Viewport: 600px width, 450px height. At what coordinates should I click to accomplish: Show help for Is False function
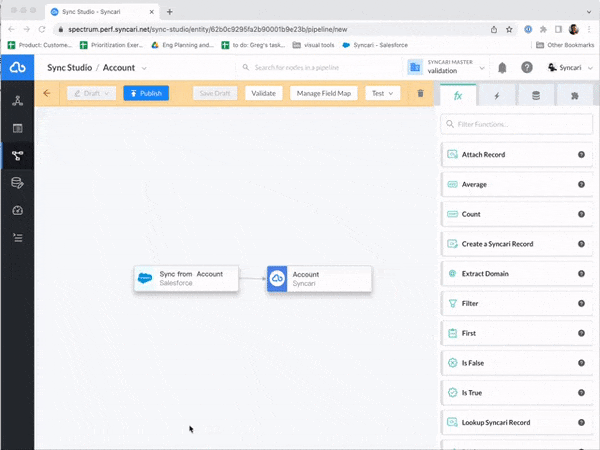pos(581,363)
